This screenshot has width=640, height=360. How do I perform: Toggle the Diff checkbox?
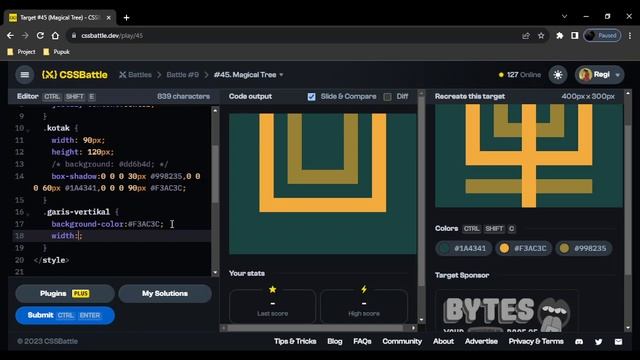tap(387, 97)
